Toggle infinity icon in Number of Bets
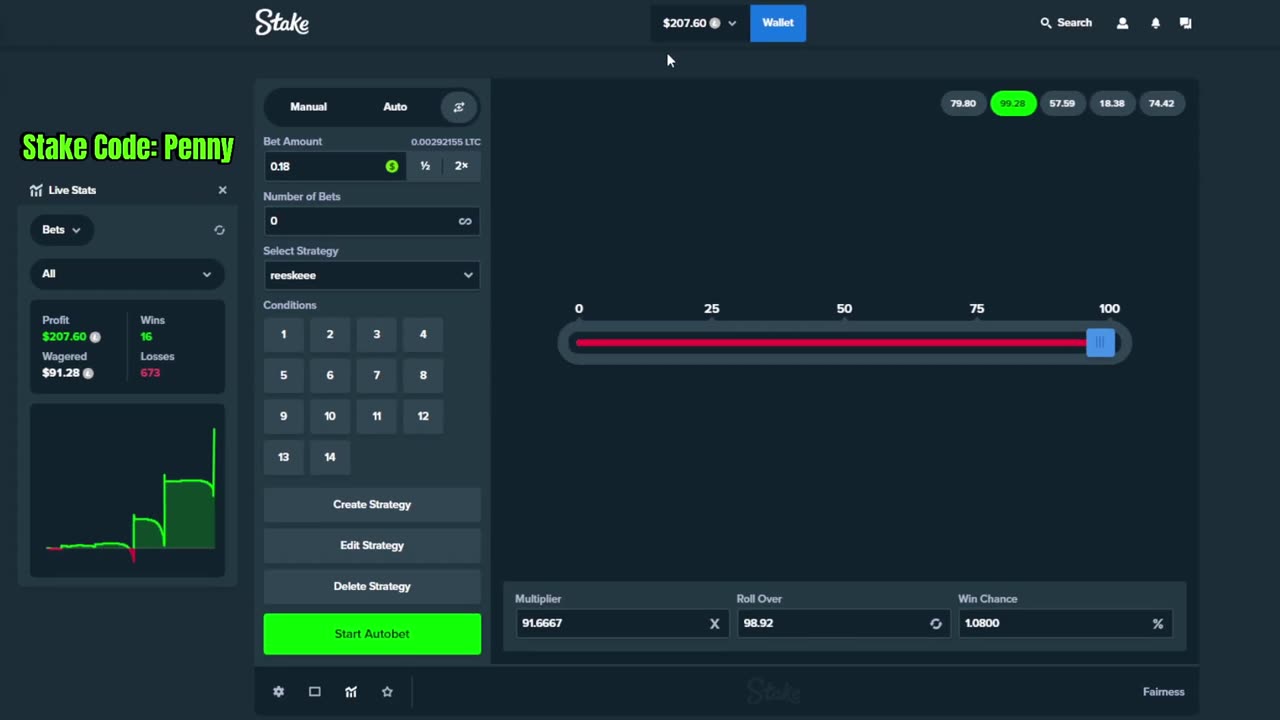The width and height of the screenshot is (1280, 720). click(465, 221)
